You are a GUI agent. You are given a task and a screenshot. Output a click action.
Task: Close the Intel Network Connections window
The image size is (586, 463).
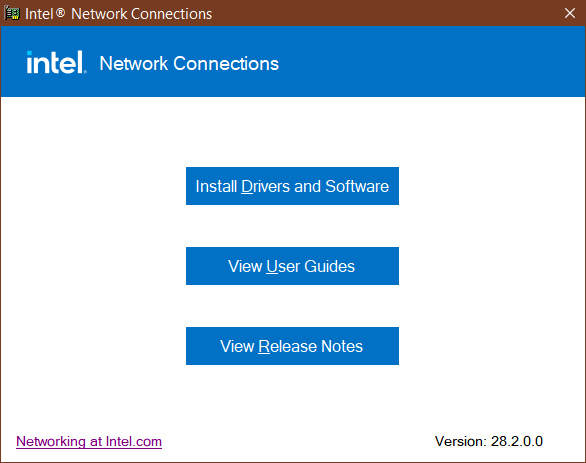pos(570,13)
